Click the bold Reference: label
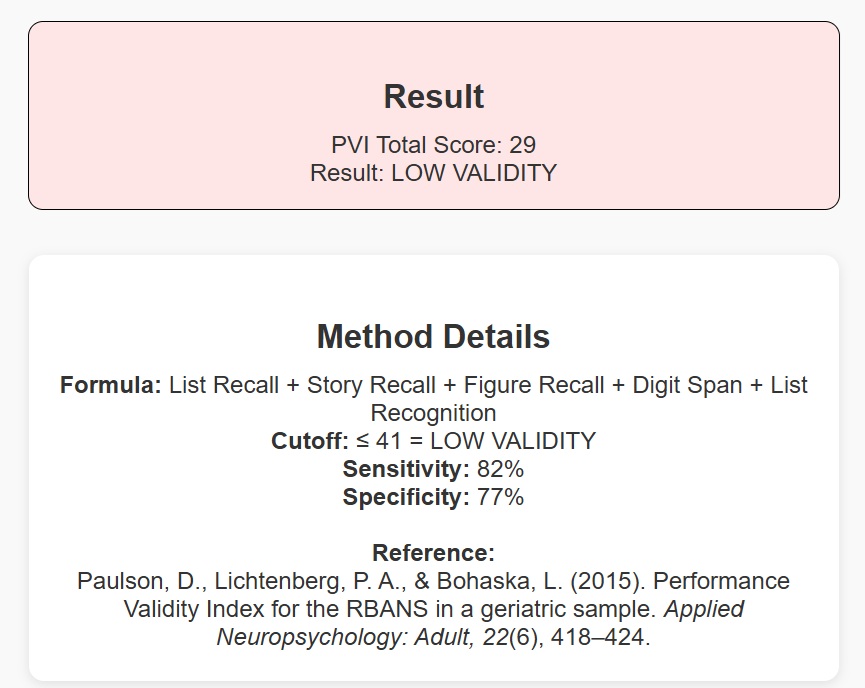The width and height of the screenshot is (865, 688). click(x=433, y=553)
